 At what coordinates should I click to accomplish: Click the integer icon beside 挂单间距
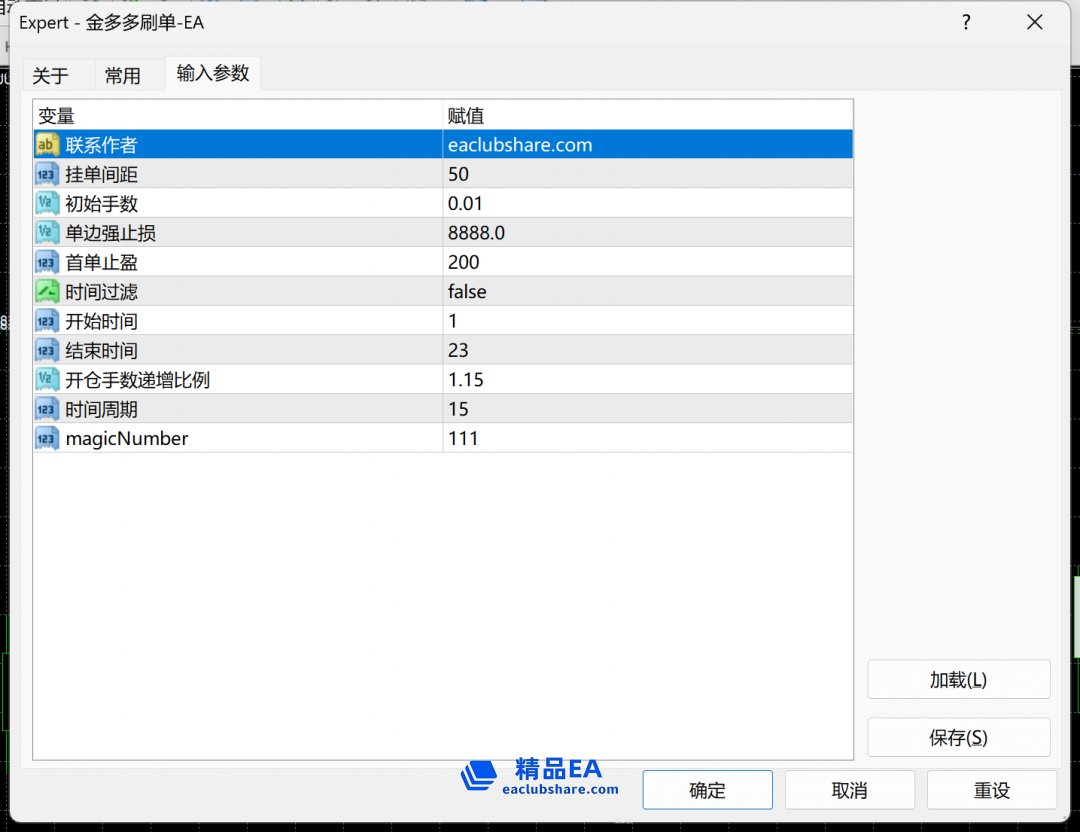pos(47,174)
